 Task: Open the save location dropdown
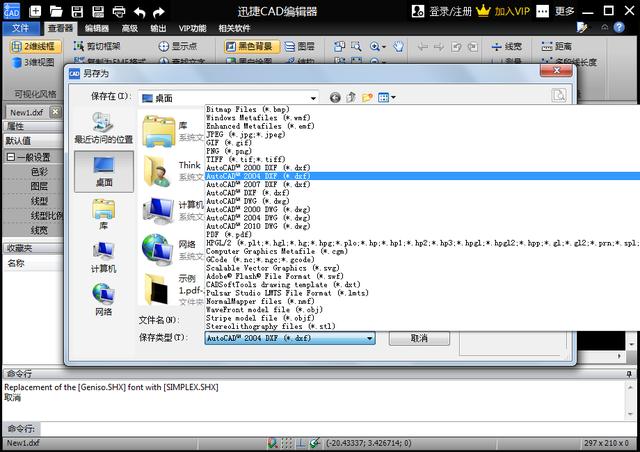pyautogui.click(x=229, y=98)
